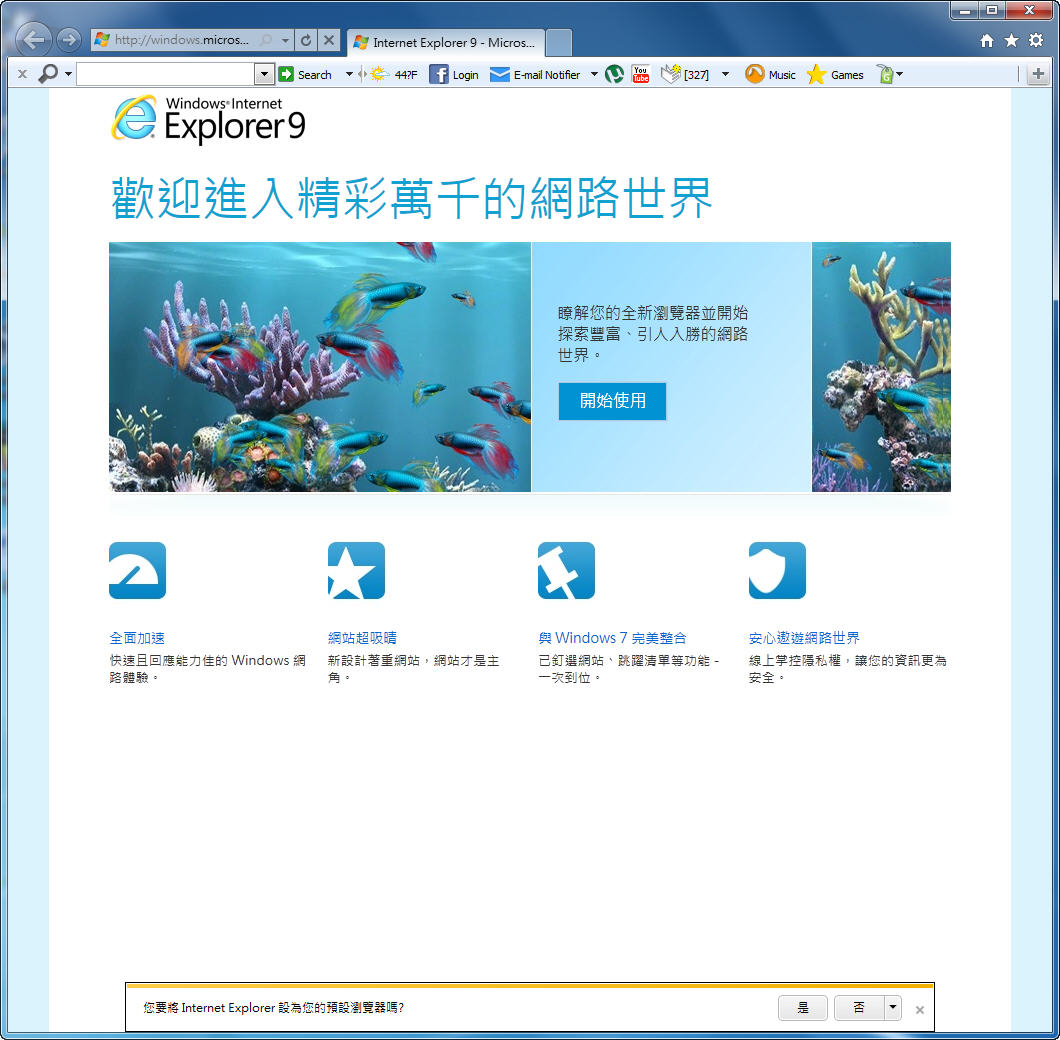This screenshot has width=1060, height=1040.
Task: Click the plus button at the toolbar's end
Action: click(x=1038, y=74)
